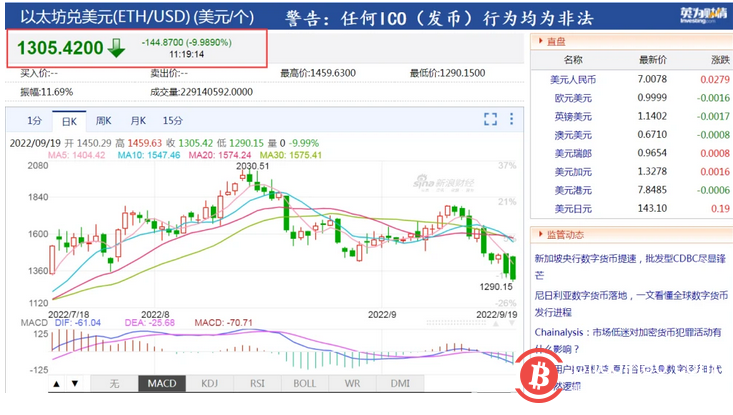Viewport: 733px width, 415px height.
Task: Click the 涨跌 column header
Action: (720, 60)
